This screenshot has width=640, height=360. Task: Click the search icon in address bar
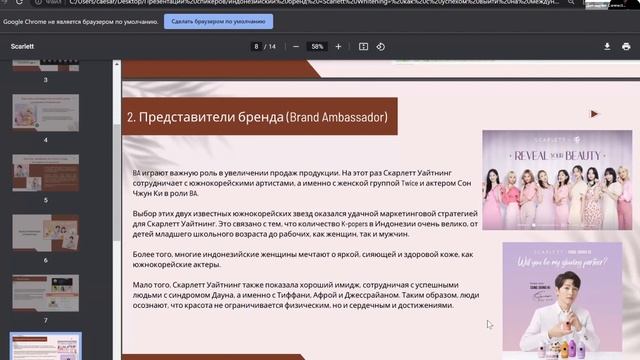[571, 2]
